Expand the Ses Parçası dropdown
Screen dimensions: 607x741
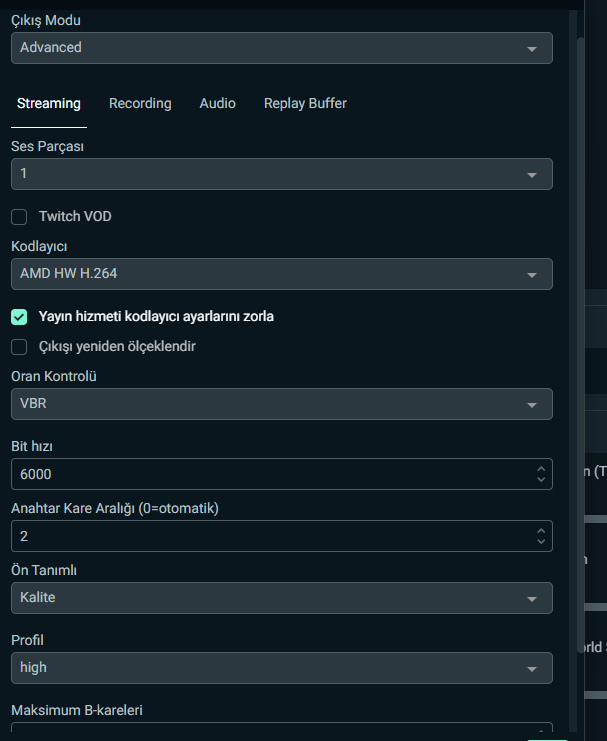tap(281, 174)
